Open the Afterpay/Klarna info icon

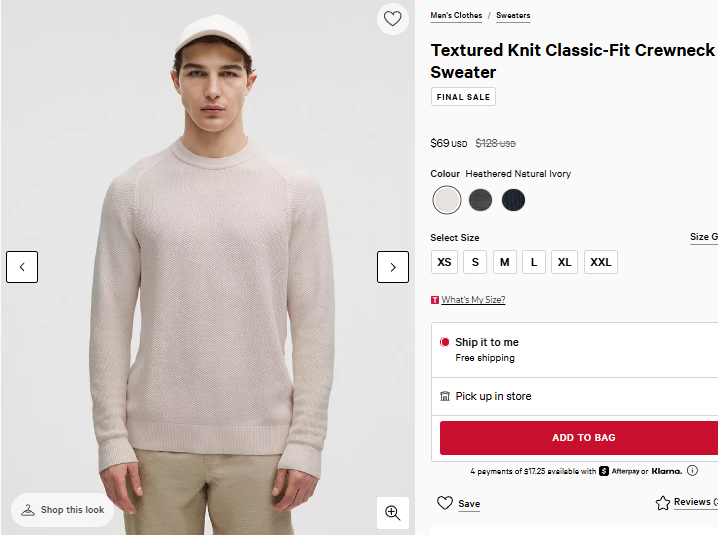pyautogui.click(x=692, y=471)
